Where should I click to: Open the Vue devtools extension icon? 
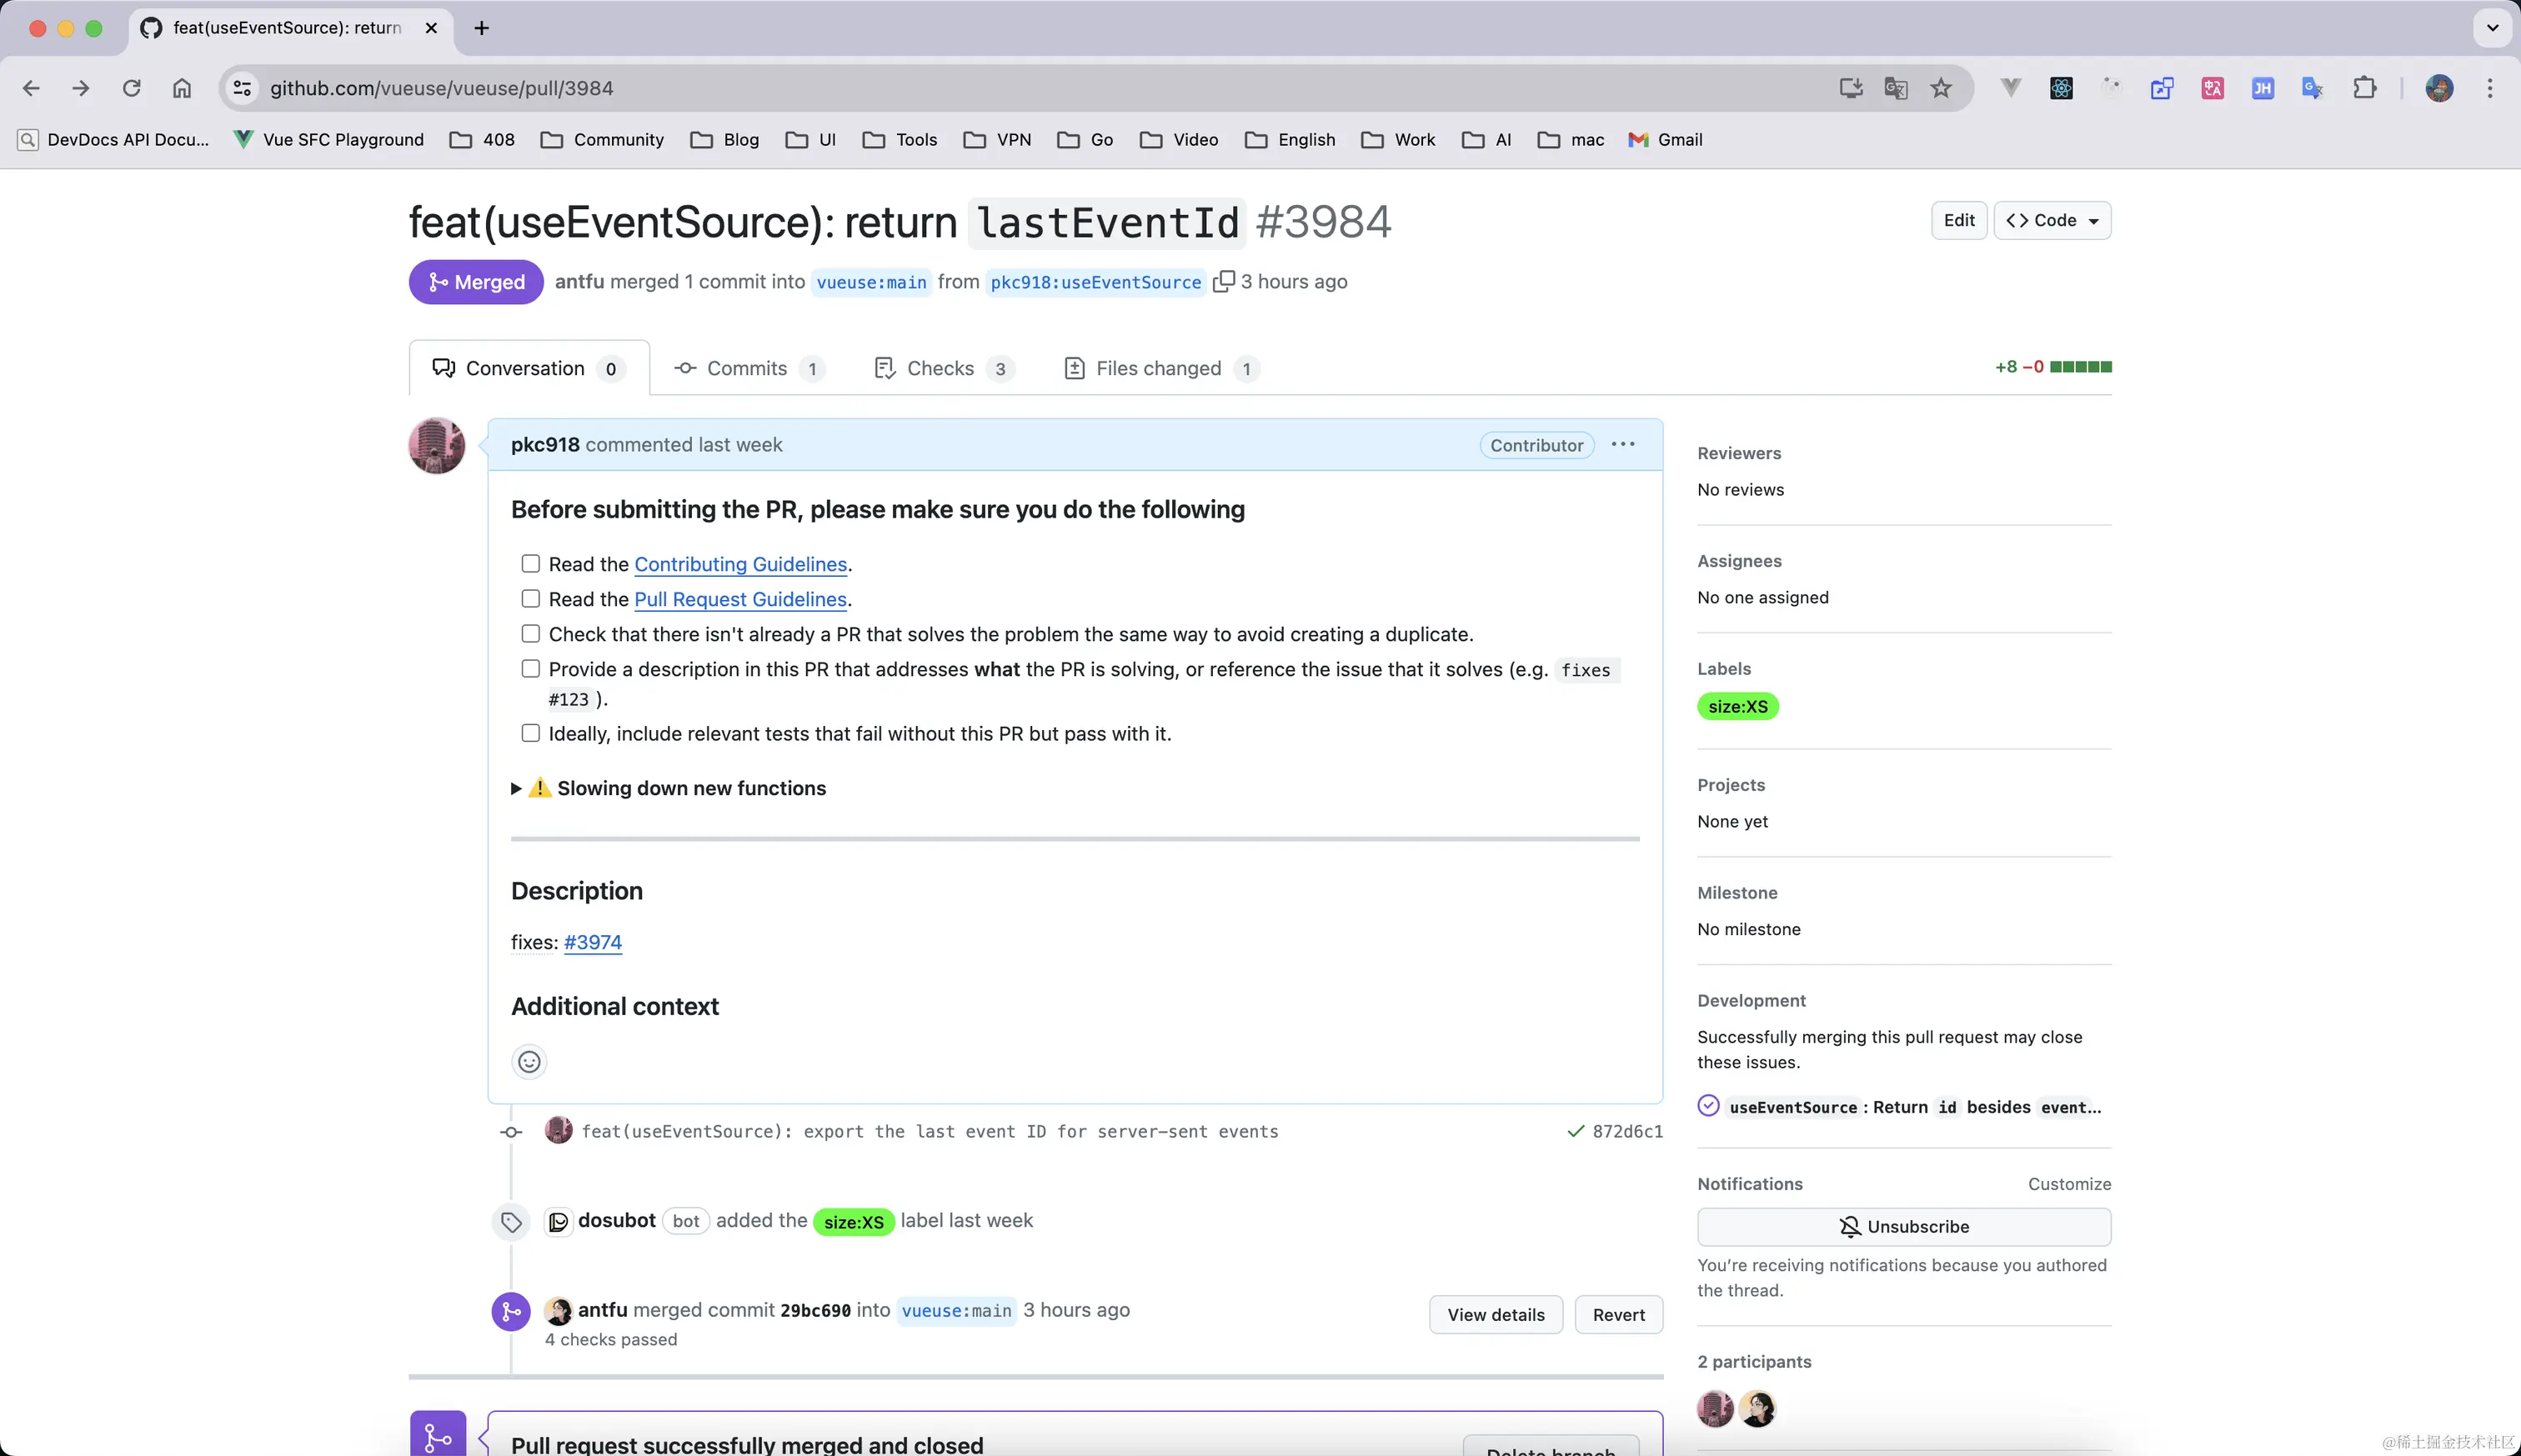pyautogui.click(x=2011, y=88)
